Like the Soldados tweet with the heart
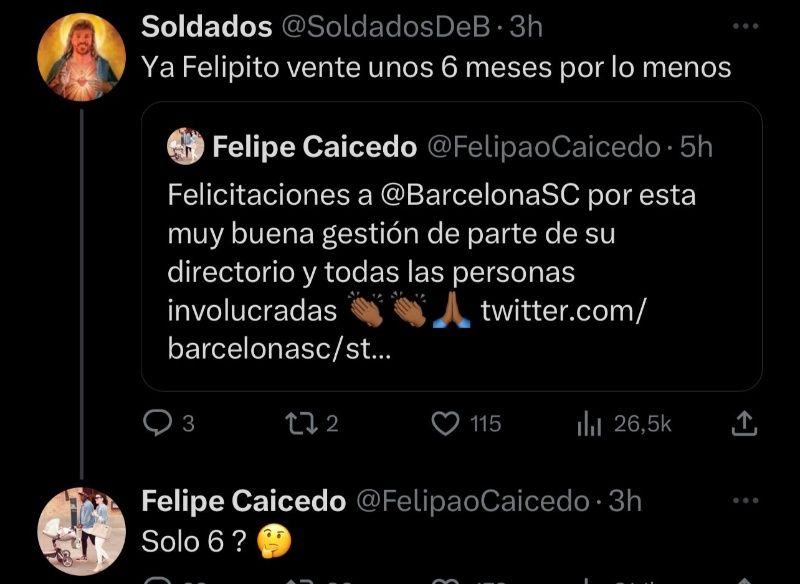Viewport: 800px width, 584px height. coord(446,424)
